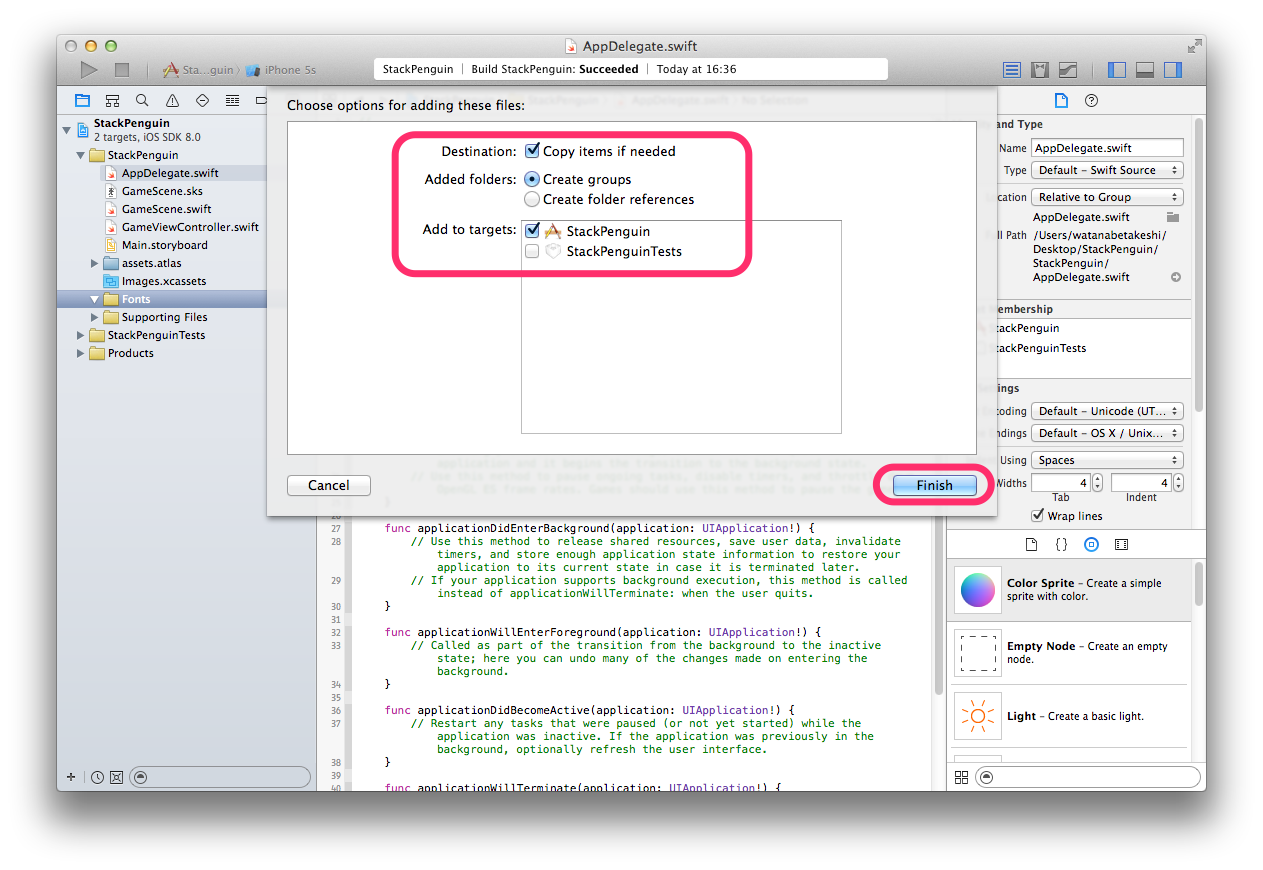
Task: Show the Assistant editor (bow-tie icon)
Action: pos(1039,68)
